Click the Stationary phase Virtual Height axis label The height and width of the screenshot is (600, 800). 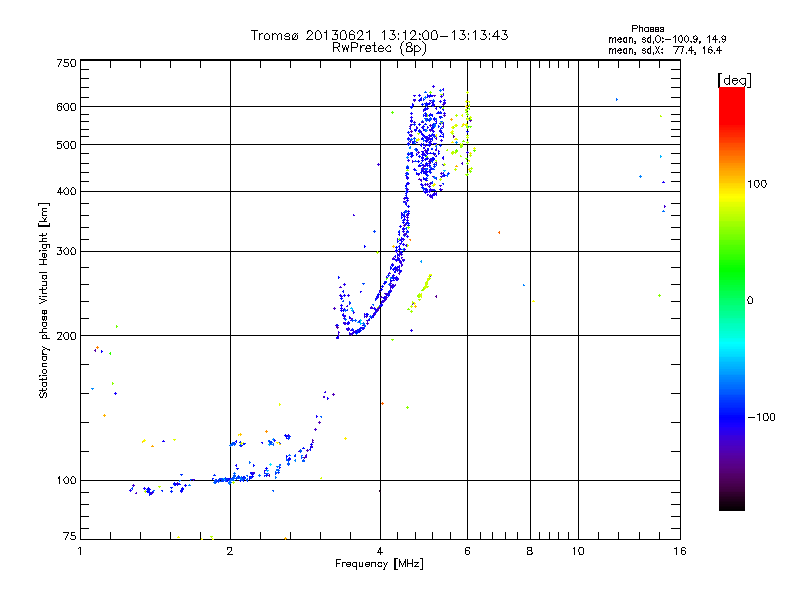(44, 300)
